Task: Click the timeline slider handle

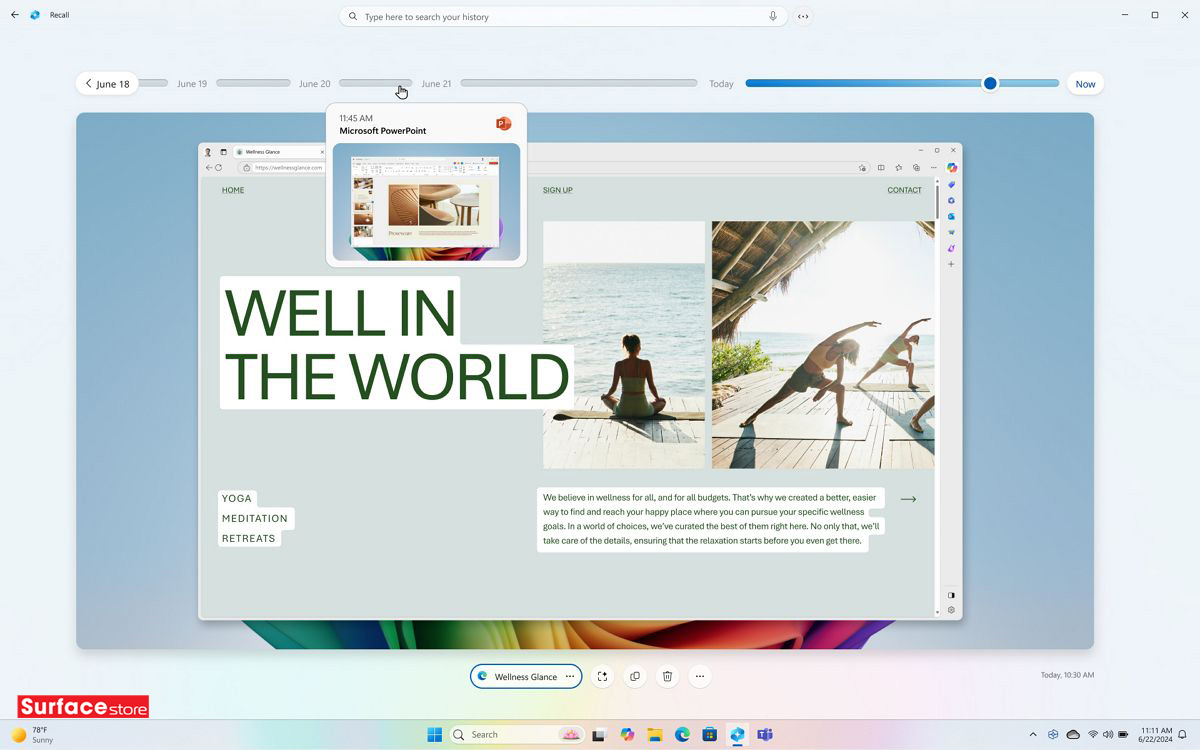Action: 990,84
